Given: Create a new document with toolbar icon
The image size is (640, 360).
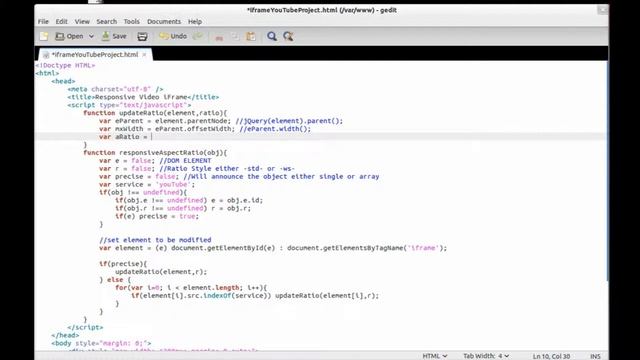Looking at the screenshot, I should point(44,36).
